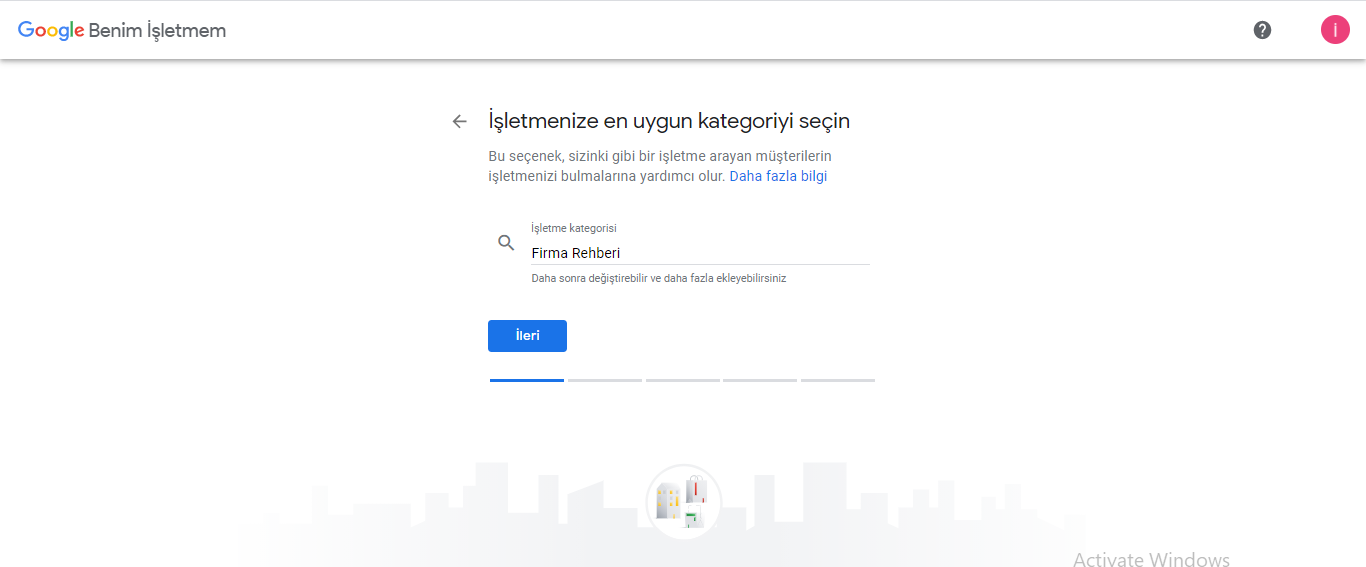Click the pink account avatar
The image size is (1366, 567).
coord(1335,30)
